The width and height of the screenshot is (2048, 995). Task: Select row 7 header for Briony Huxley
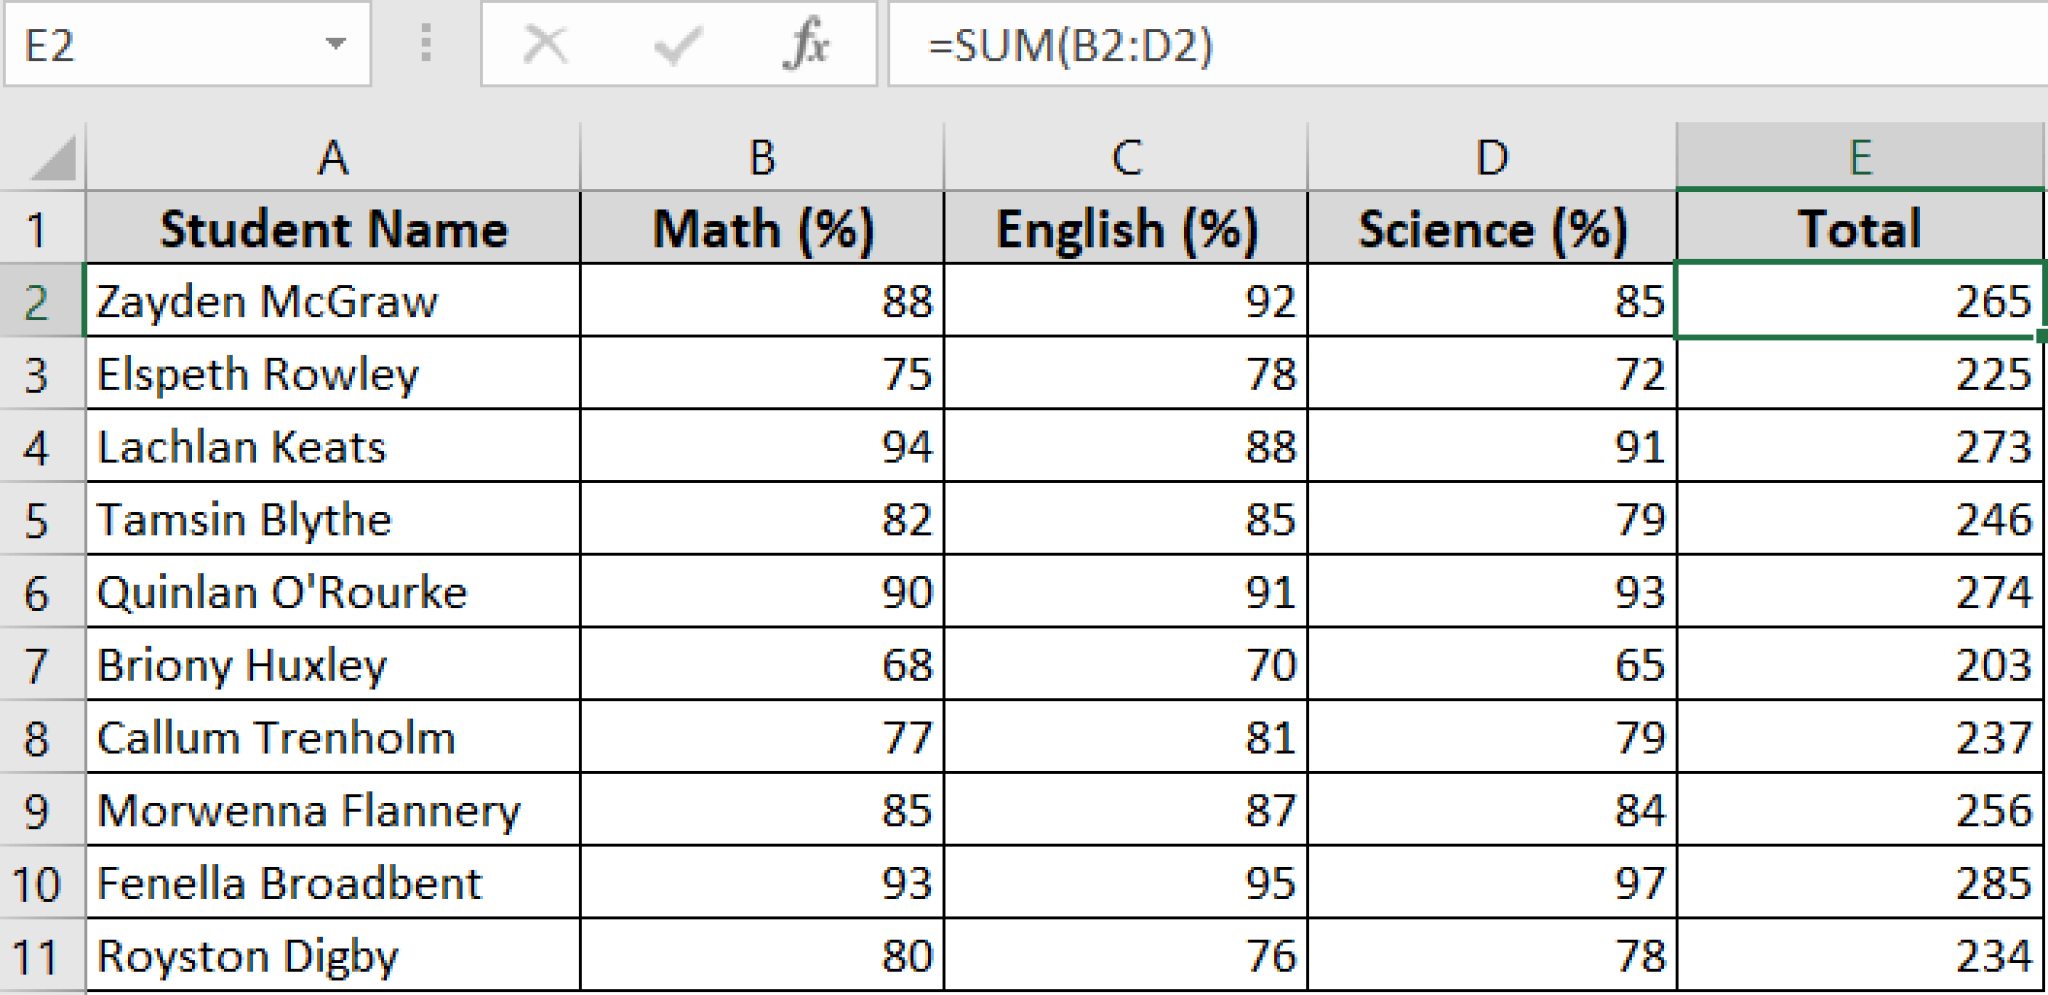40,665
